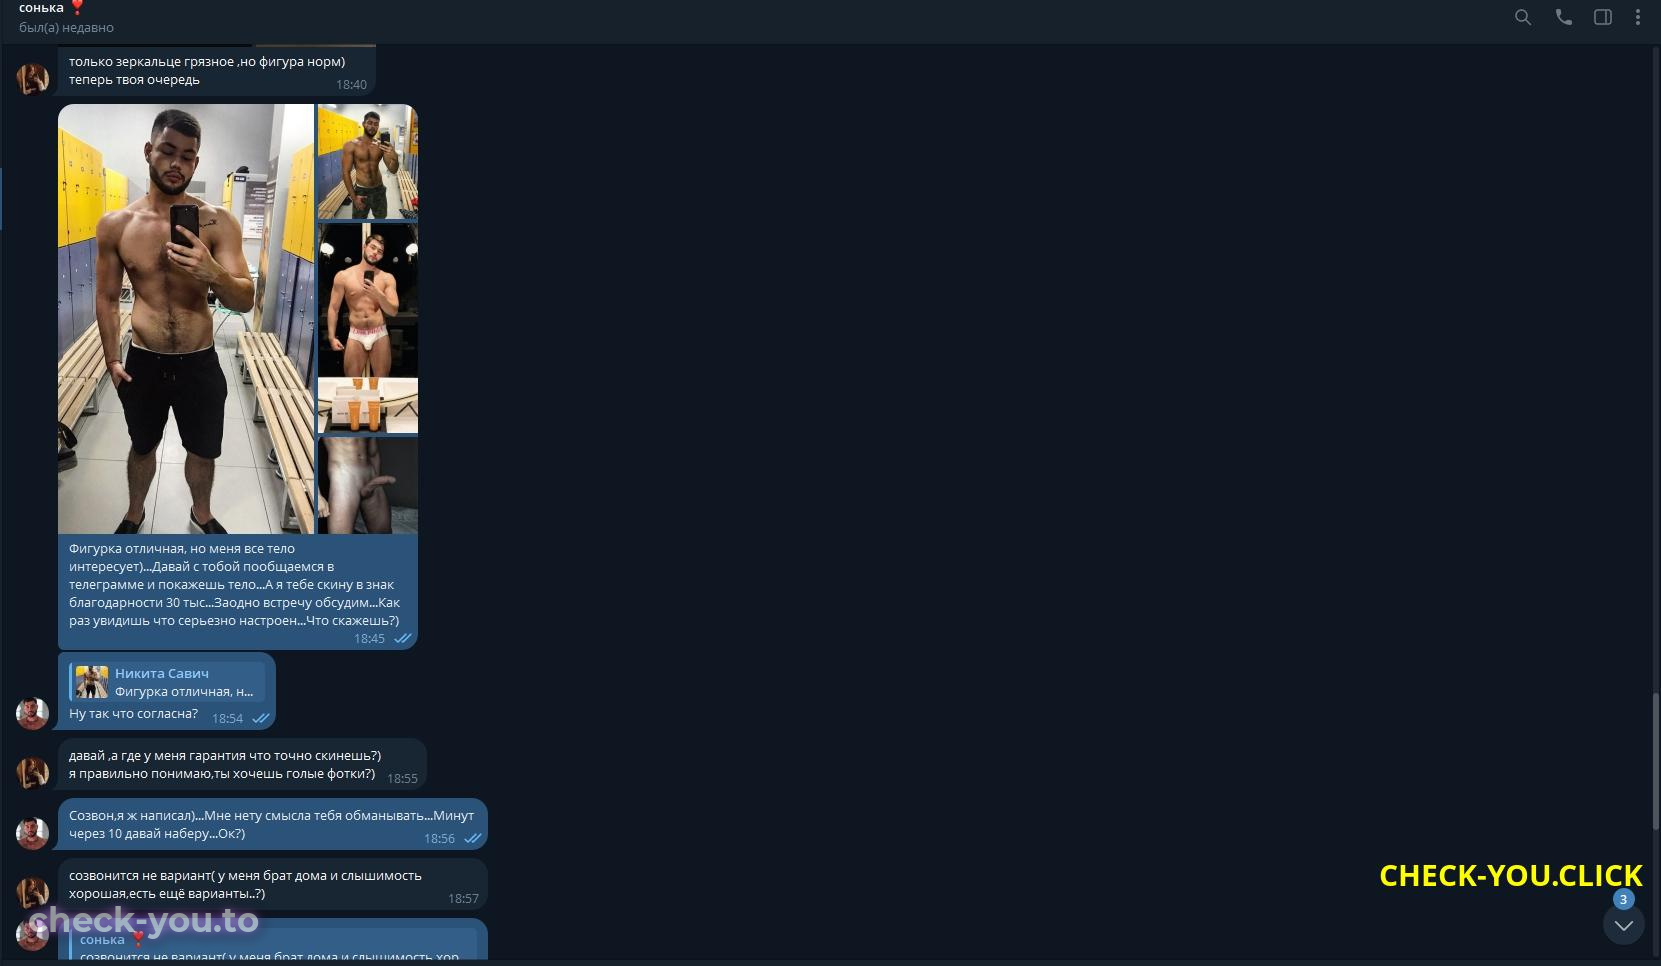Click sender avatar beside the 18:54 message
Viewport: 1661px width, 966px height.
point(32,713)
